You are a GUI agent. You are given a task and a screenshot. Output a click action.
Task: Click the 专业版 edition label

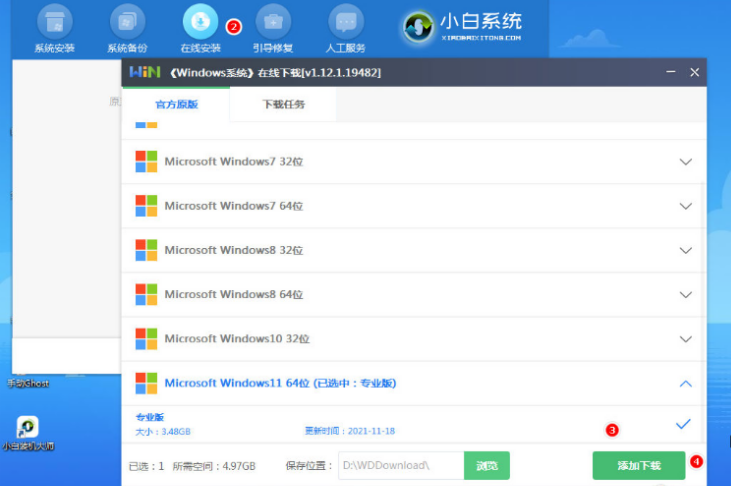150,417
